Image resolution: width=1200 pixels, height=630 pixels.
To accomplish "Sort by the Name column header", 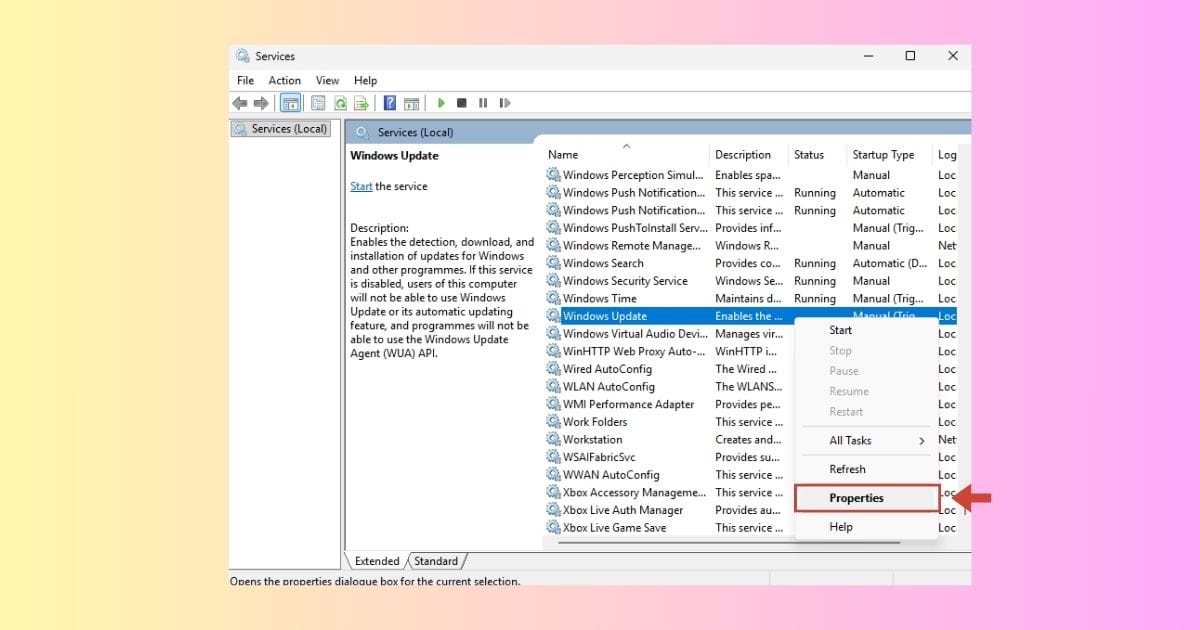I will [626, 155].
